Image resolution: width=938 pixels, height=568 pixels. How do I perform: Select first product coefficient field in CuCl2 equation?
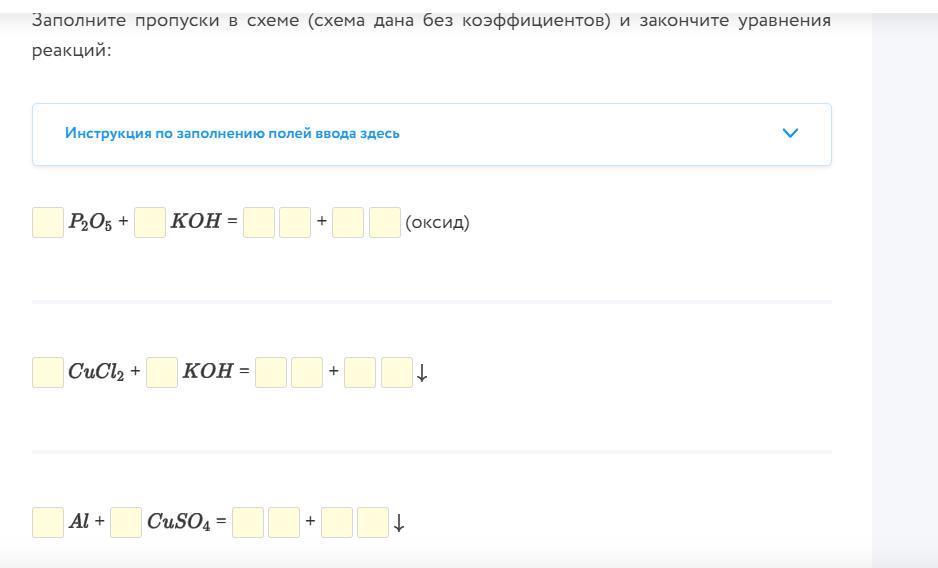[x=271, y=372]
